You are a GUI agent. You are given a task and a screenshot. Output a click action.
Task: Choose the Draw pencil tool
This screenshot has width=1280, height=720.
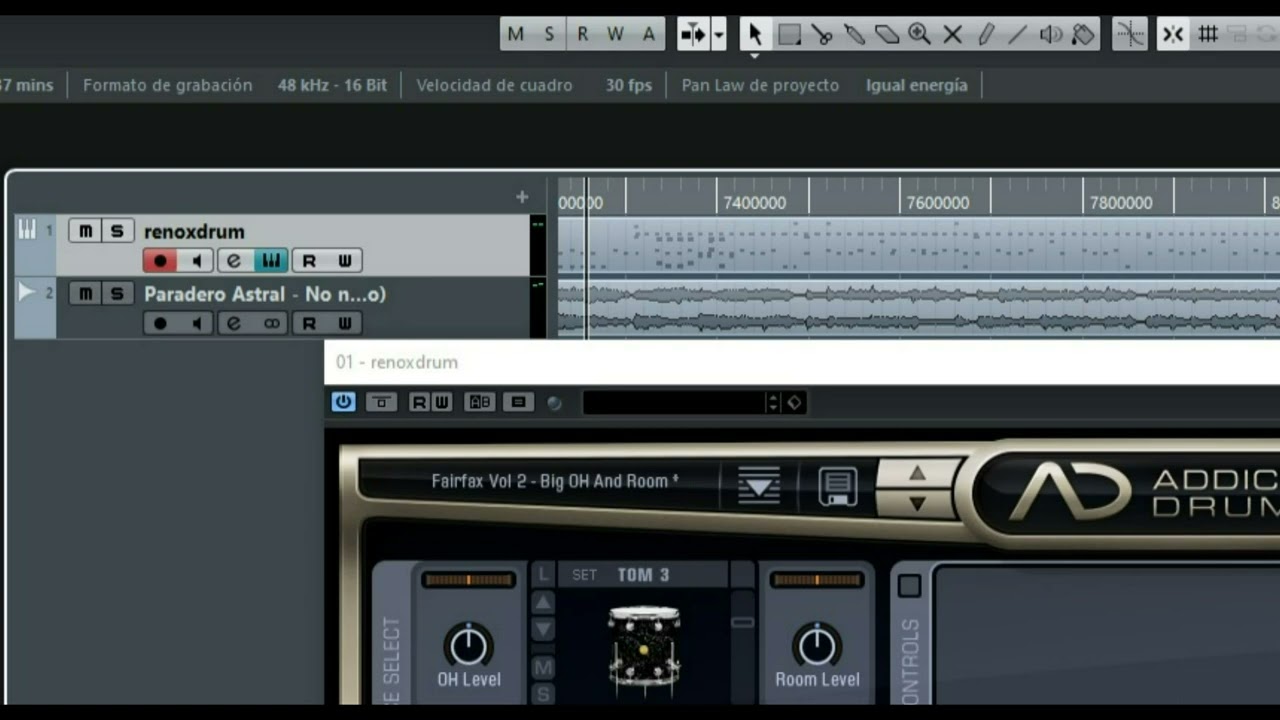(x=986, y=34)
